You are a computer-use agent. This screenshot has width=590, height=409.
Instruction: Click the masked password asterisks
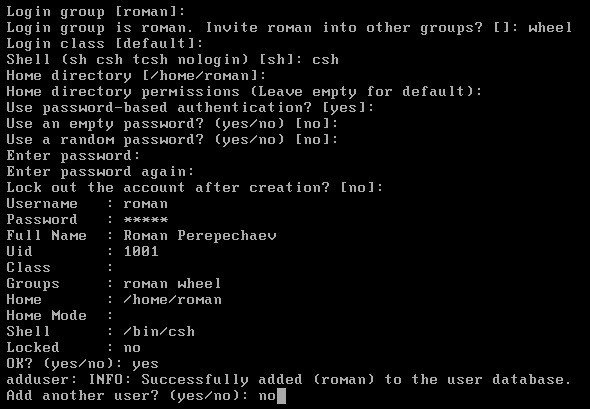(x=146, y=219)
